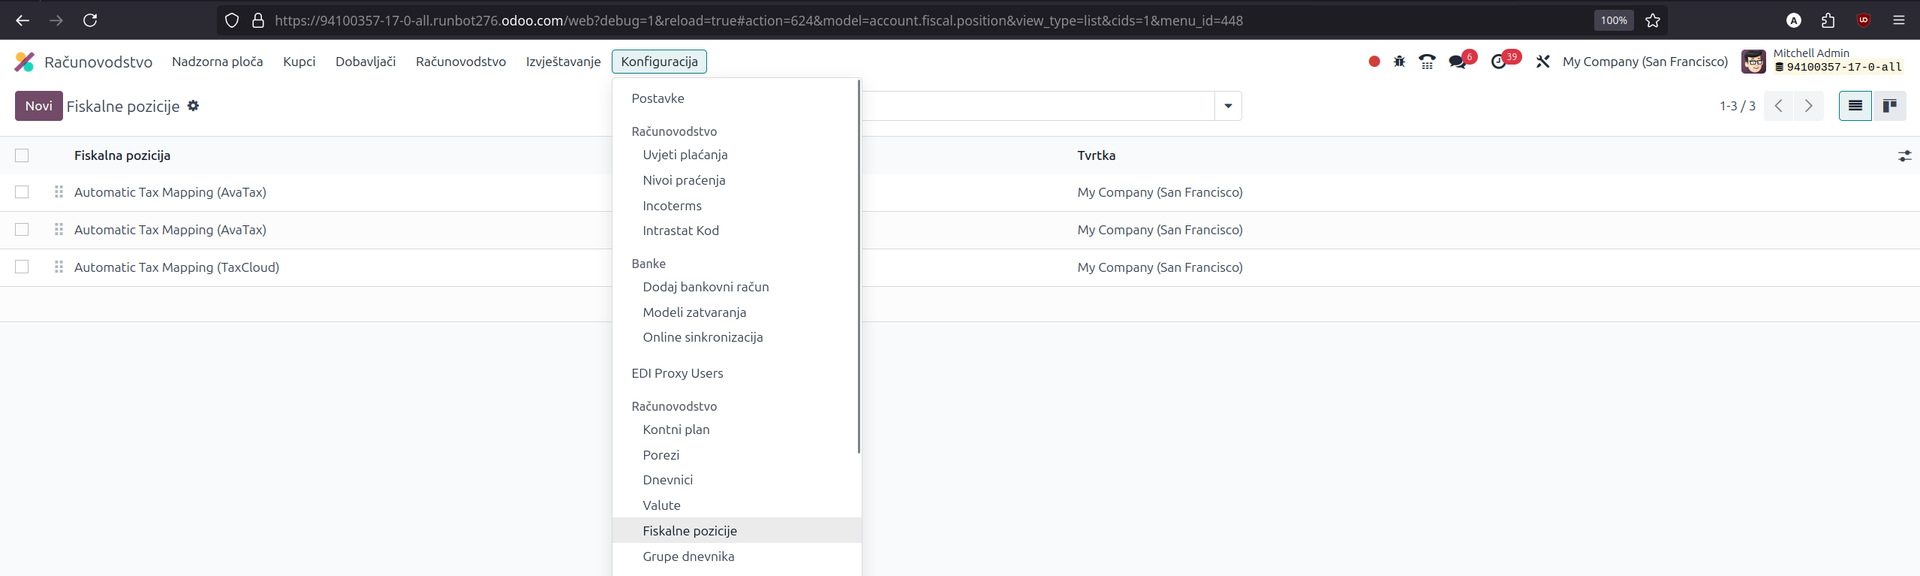
Task: Toggle the select-all header checkbox
Action: [22, 155]
